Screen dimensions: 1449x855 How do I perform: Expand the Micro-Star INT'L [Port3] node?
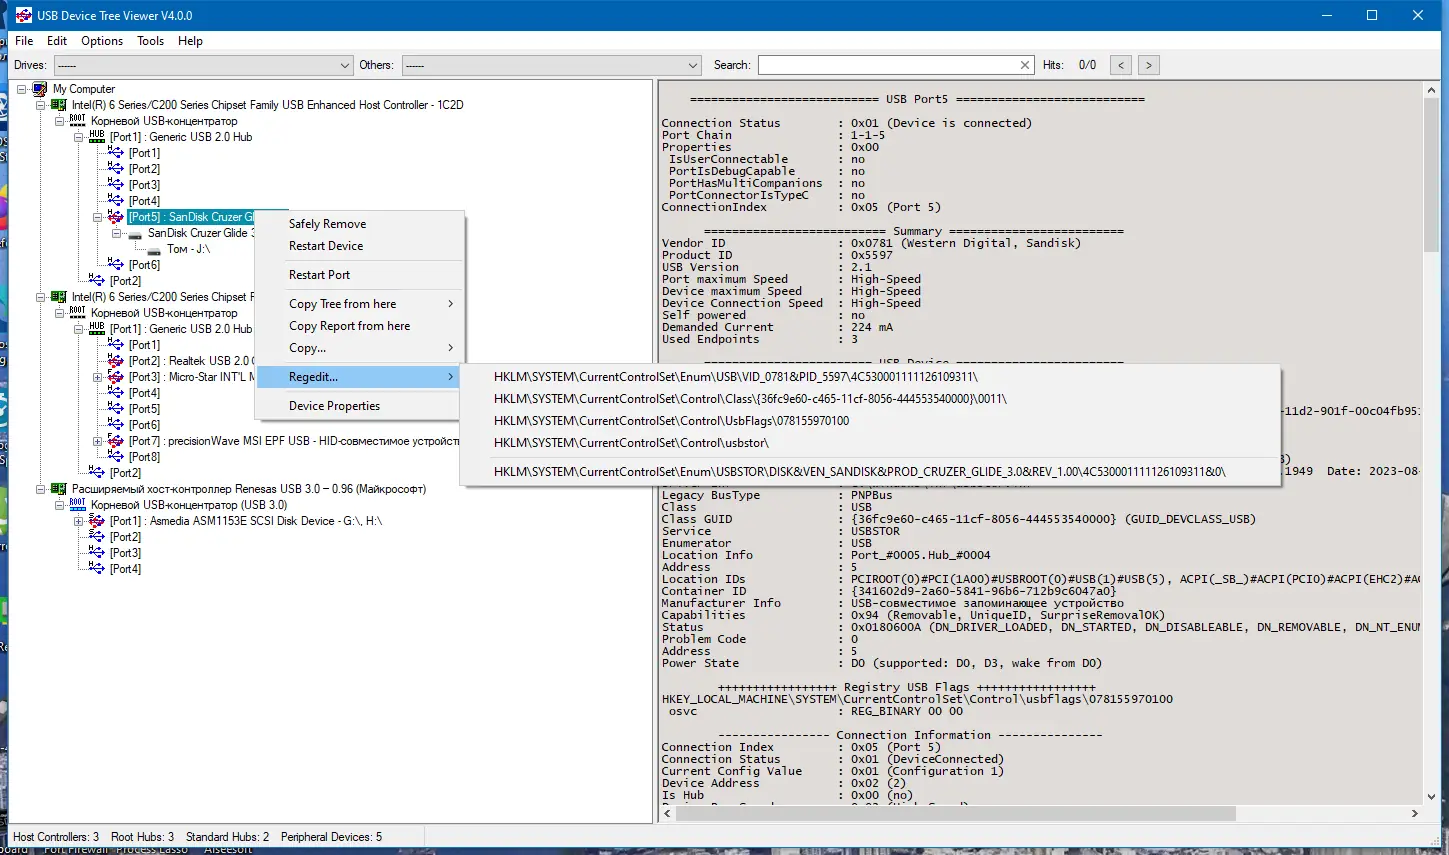[98, 377]
